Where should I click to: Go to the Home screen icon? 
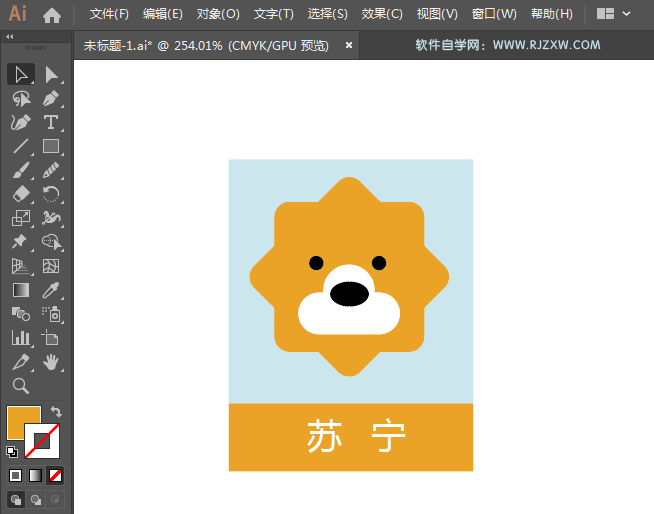point(52,15)
